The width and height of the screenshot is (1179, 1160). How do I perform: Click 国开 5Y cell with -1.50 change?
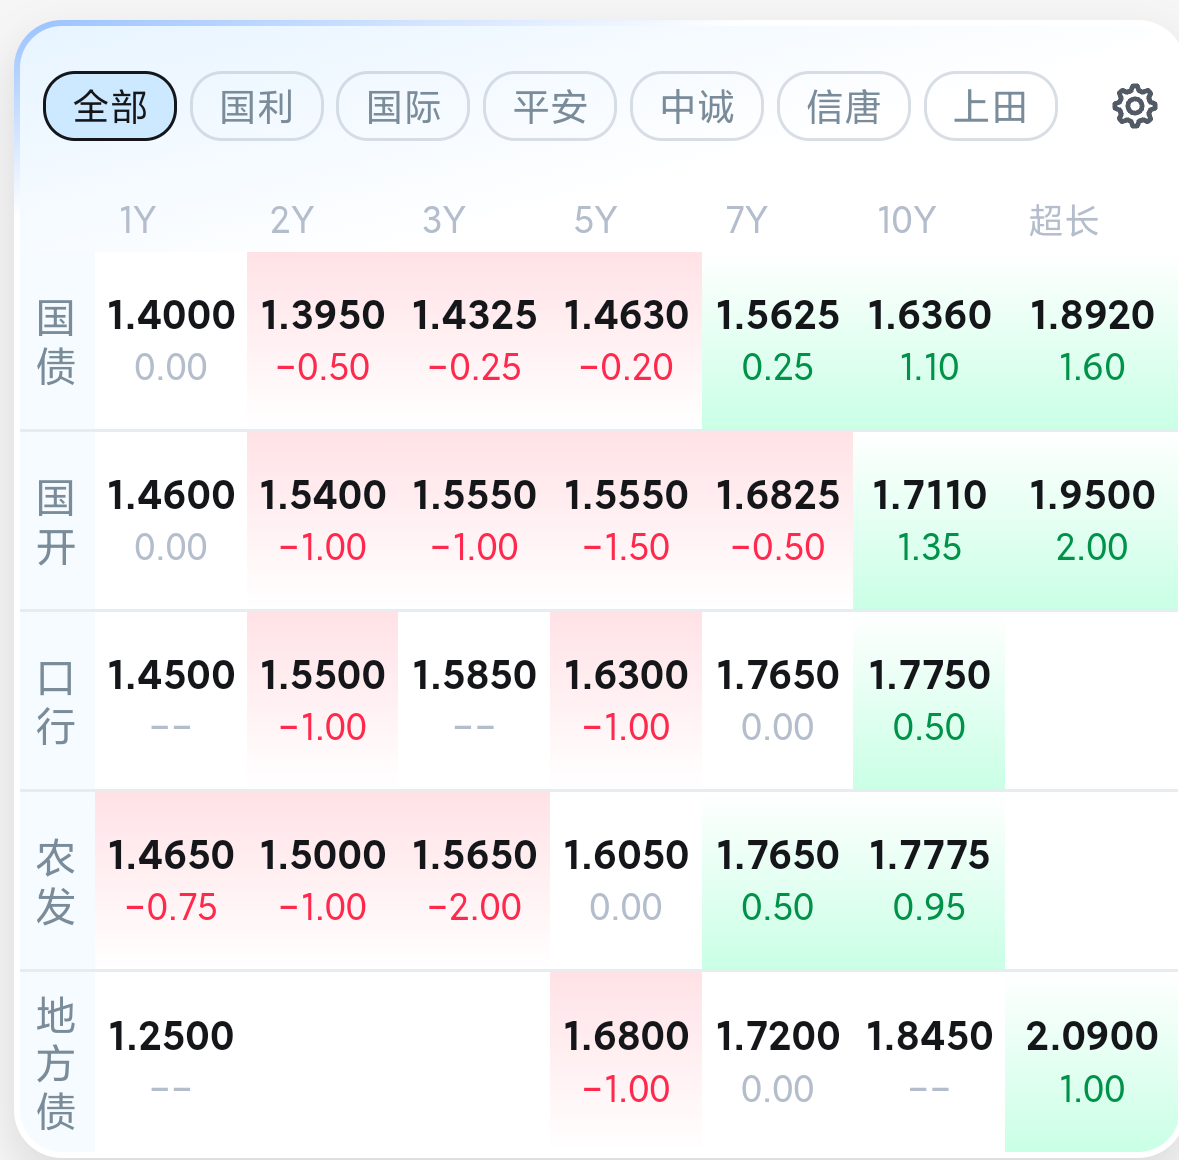click(x=626, y=520)
